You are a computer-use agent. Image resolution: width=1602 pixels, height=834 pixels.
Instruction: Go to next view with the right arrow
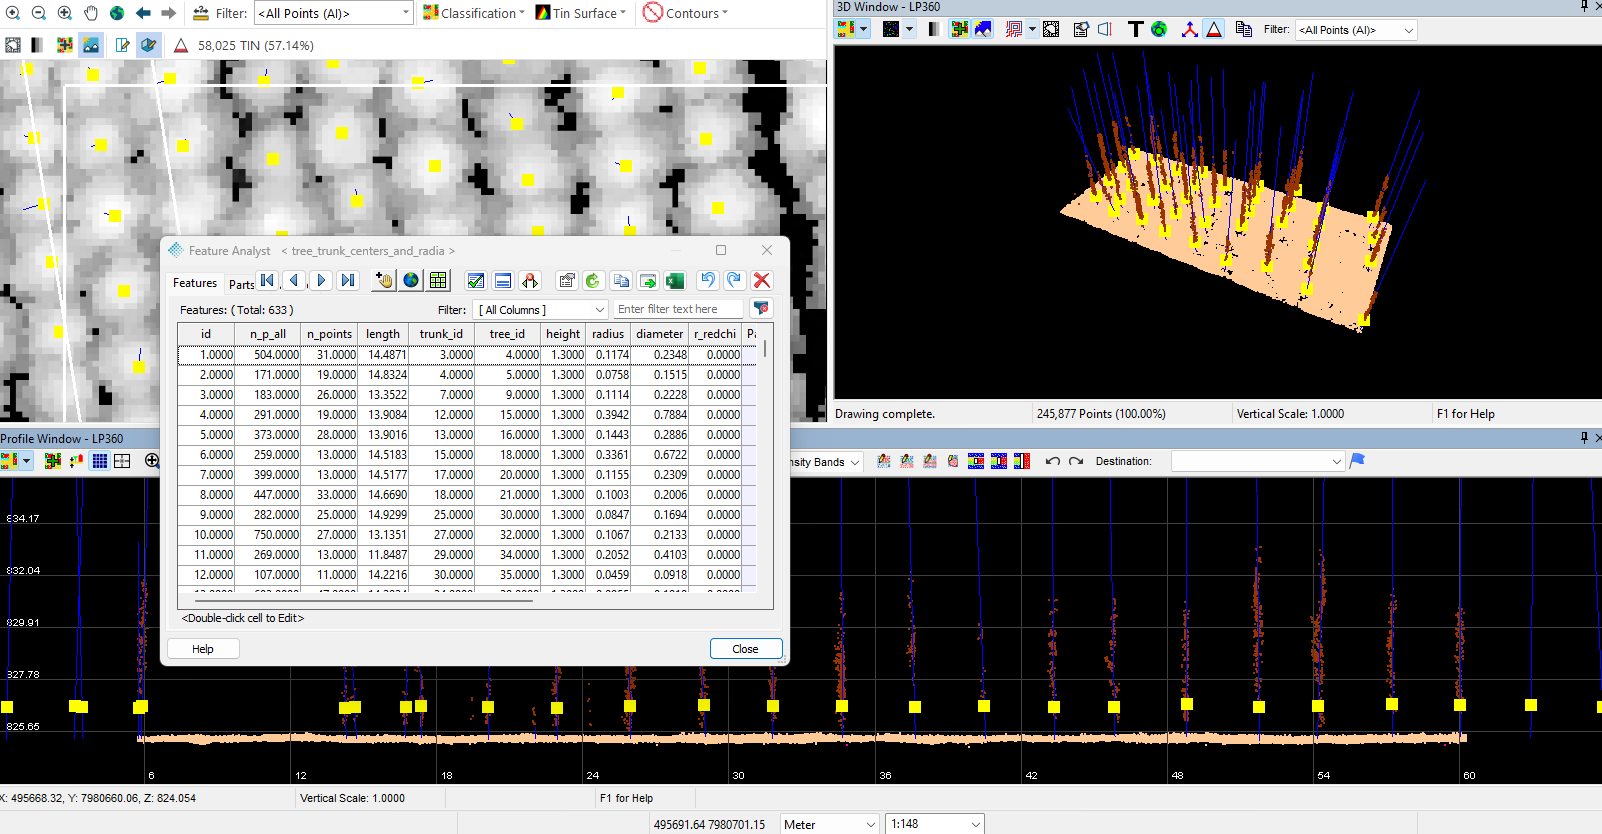(168, 13)
